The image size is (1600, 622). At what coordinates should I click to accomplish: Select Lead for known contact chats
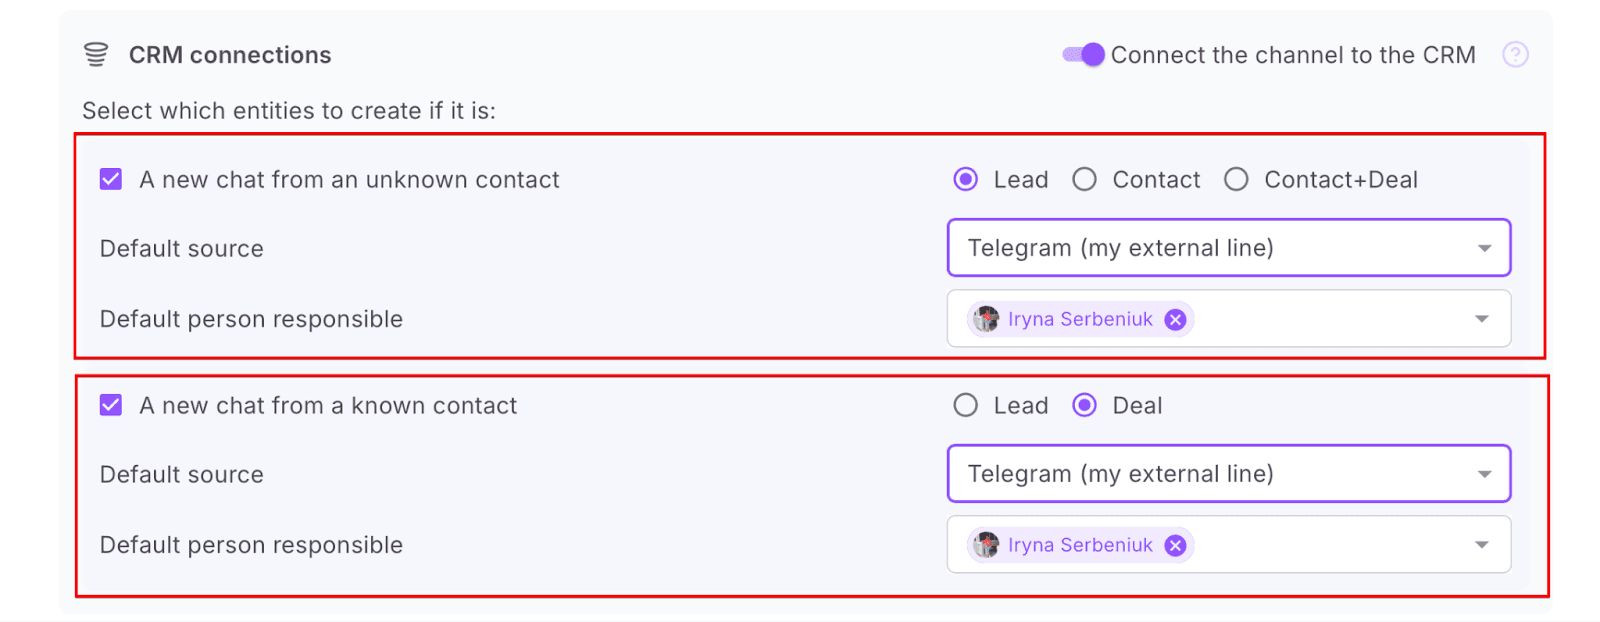pyautogui.click(x=966, y=406)
